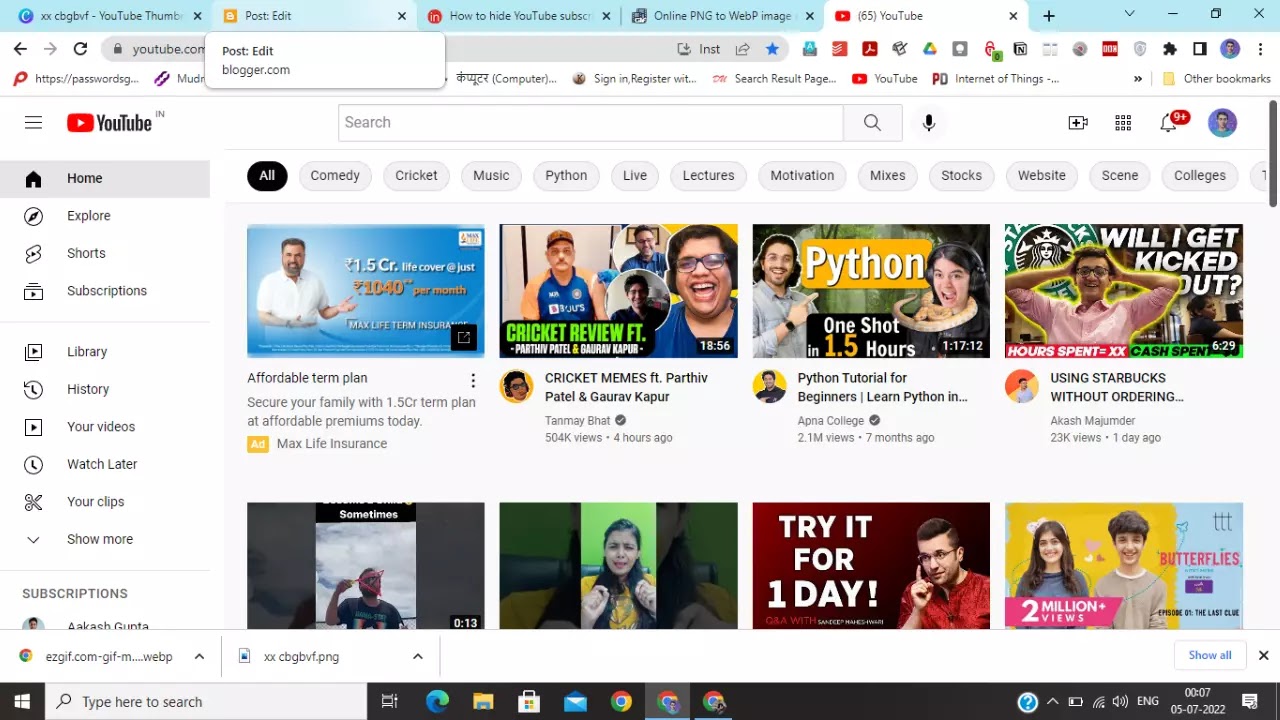Select the All filter chip
This screenshot has width=1280, height=720.
coord(267,176)
